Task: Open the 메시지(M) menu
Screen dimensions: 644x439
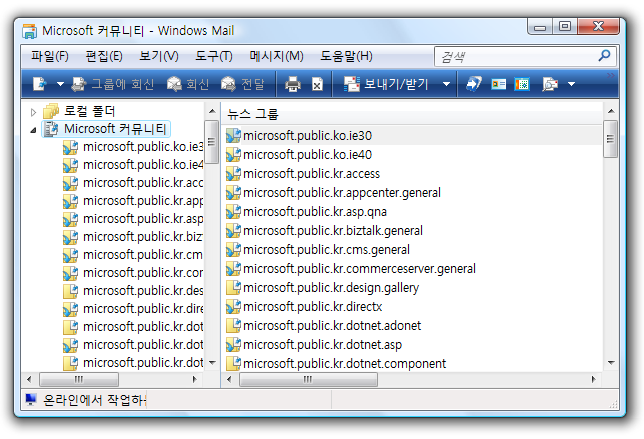Action: [x=276, y=56]
